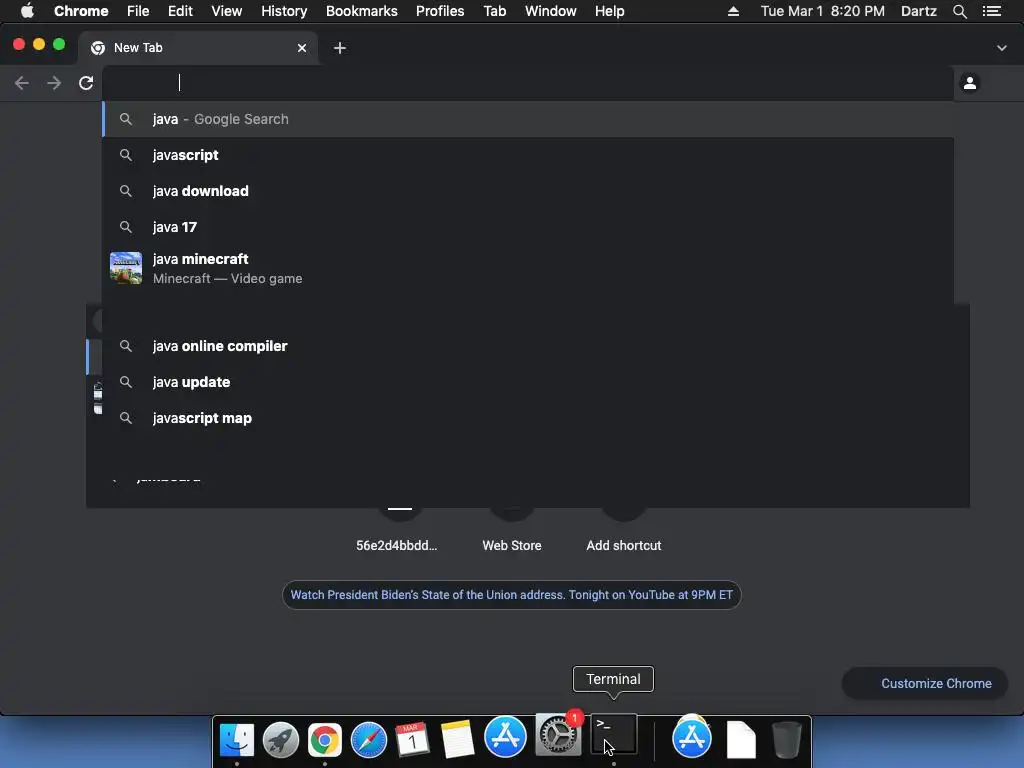This screenshot has height=768, width=1024.
Task: Reload the current page
Action: pos(86,83)
